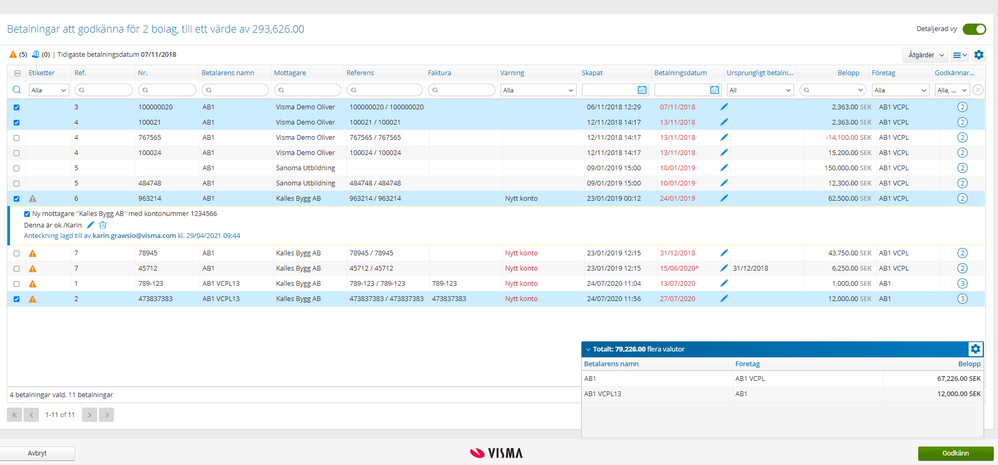Screen dimensions: 998x465
Task: Sort by Belopp column header
Action: click(x=850, y=73)
